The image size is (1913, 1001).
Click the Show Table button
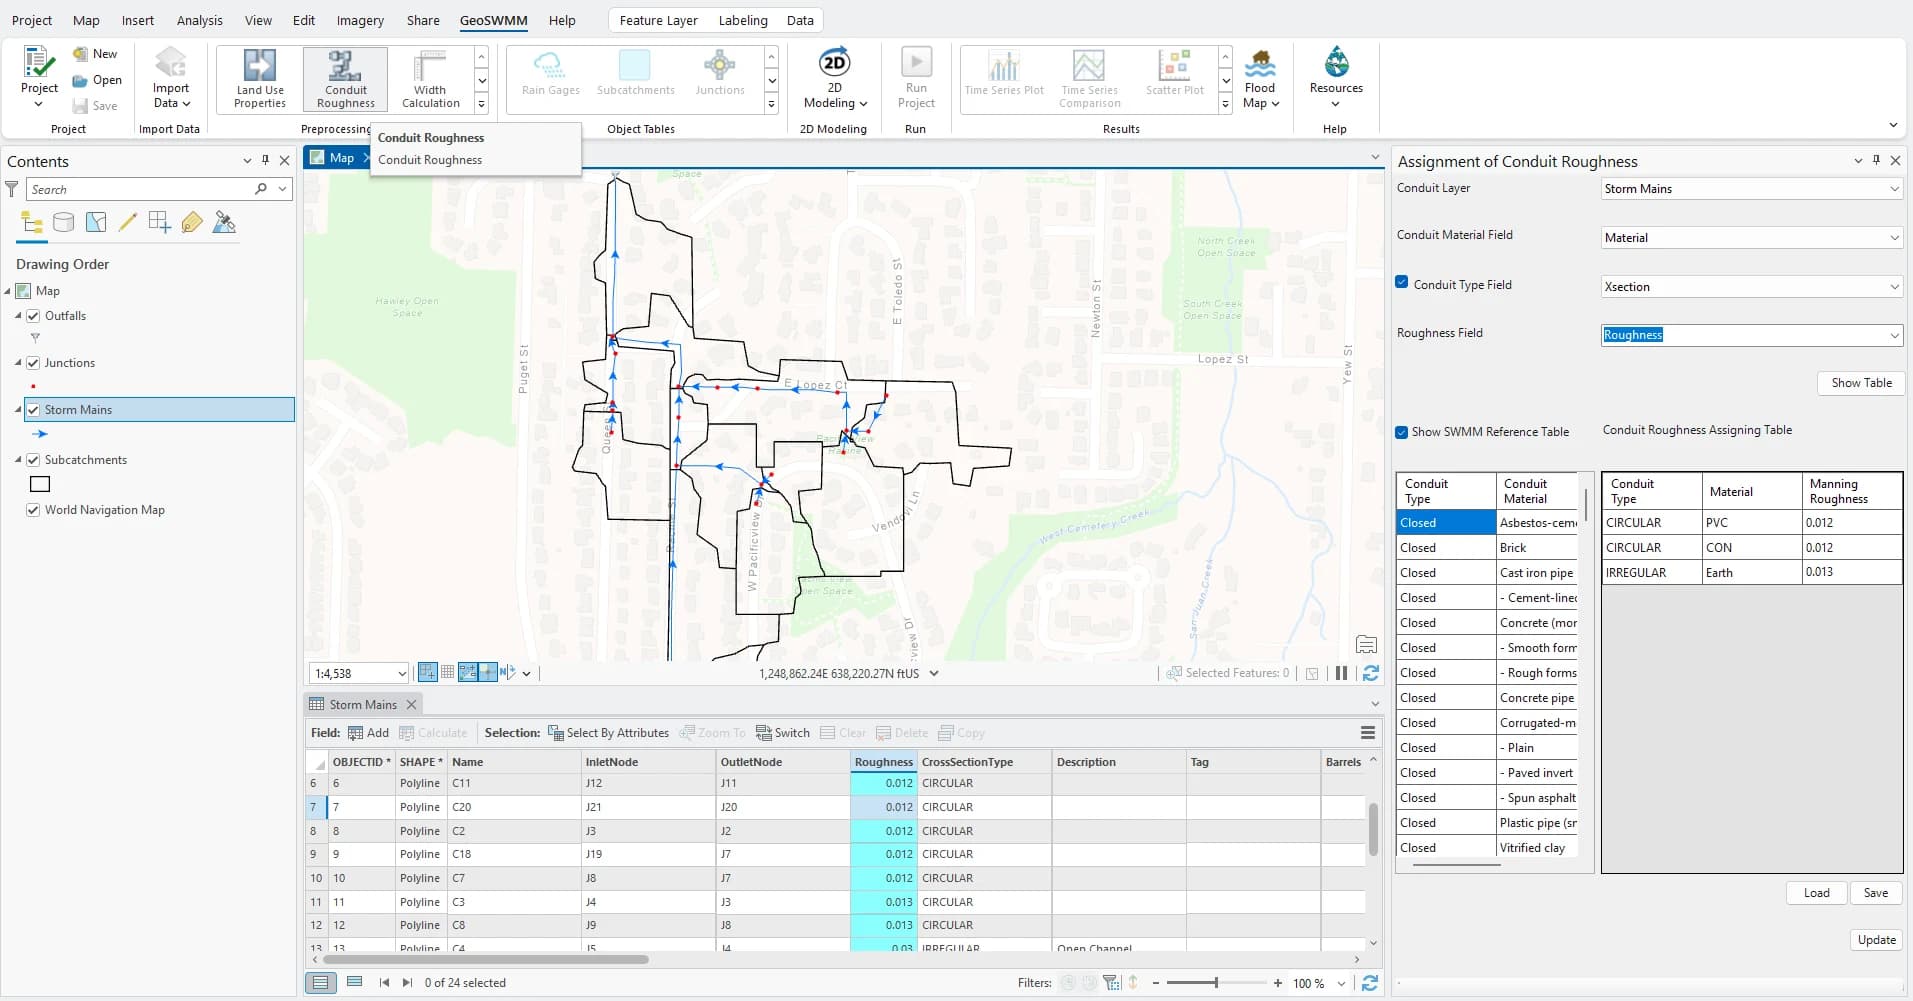tap(1861, 383)
